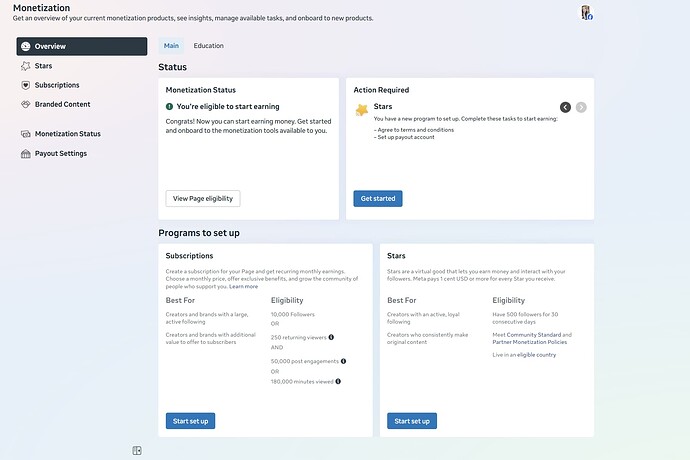Click the Payout Settings bank icon
This screenshot has width=690, height=460.
[x=26, y=154]
